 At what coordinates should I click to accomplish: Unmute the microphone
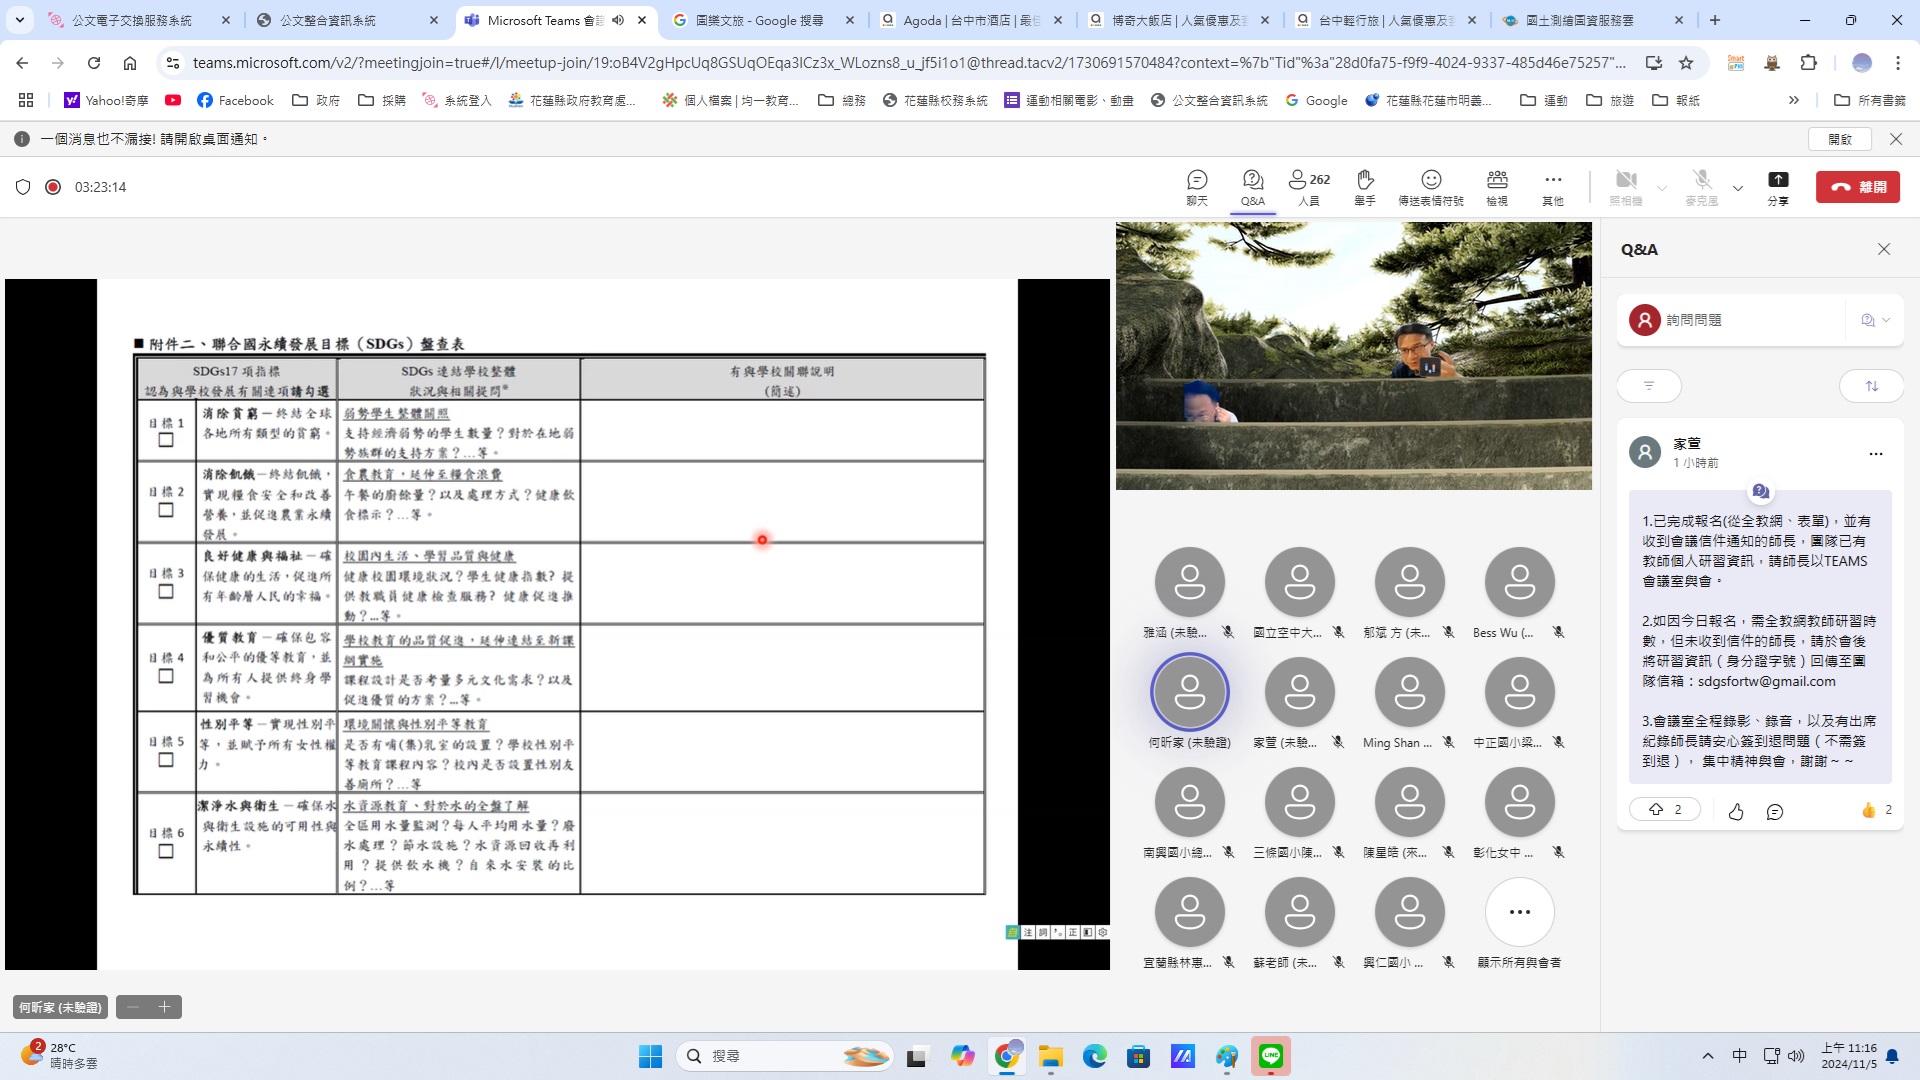[1701, 187]
